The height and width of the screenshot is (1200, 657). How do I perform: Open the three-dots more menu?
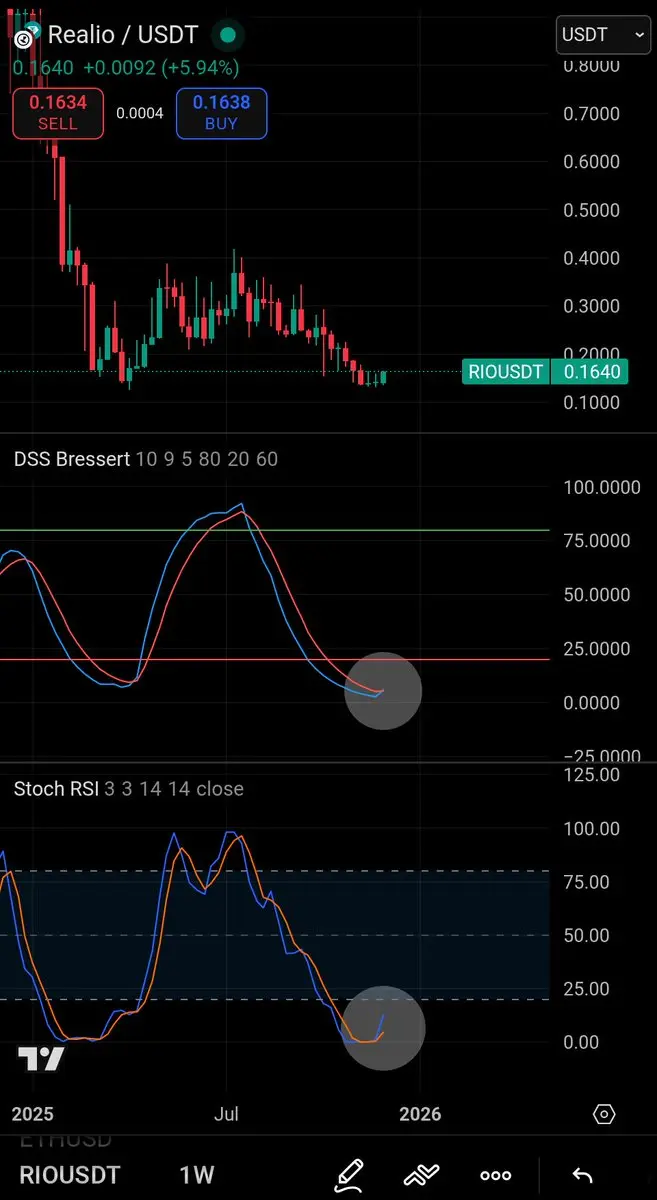[x=496, y=1175]
